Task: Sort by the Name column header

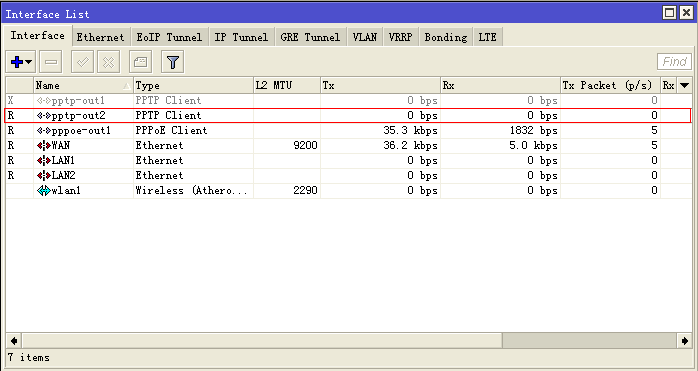Action: (x=83, y=85)
